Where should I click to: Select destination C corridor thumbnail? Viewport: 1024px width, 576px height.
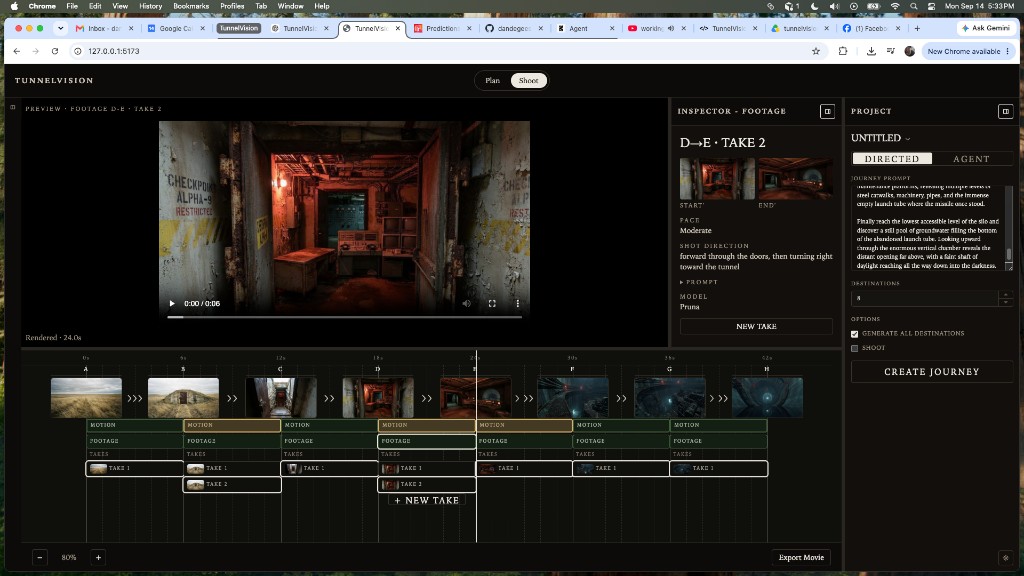pos(281,397)
